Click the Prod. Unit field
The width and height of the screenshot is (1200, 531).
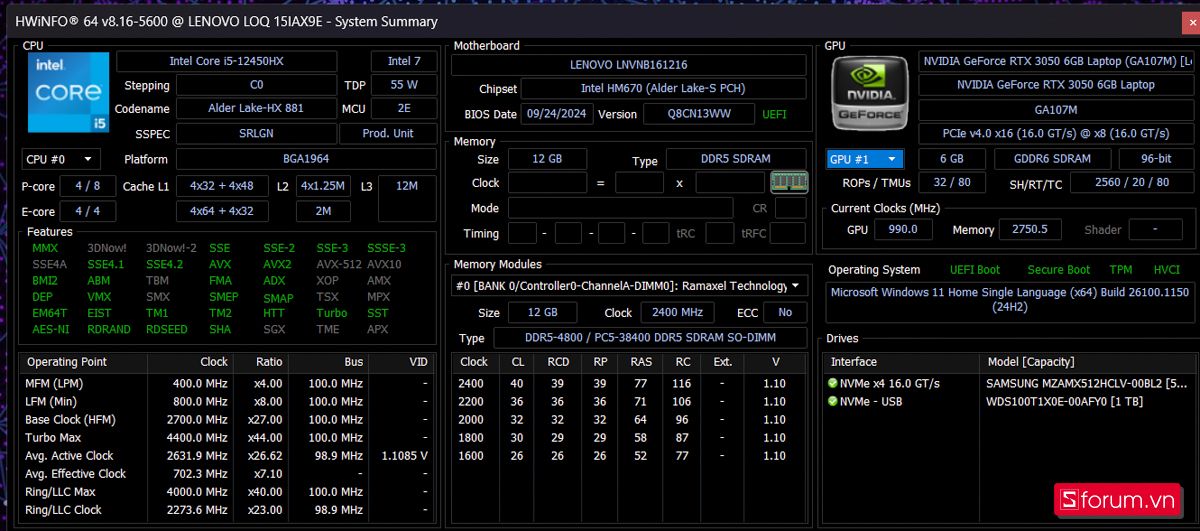(388, 133)
